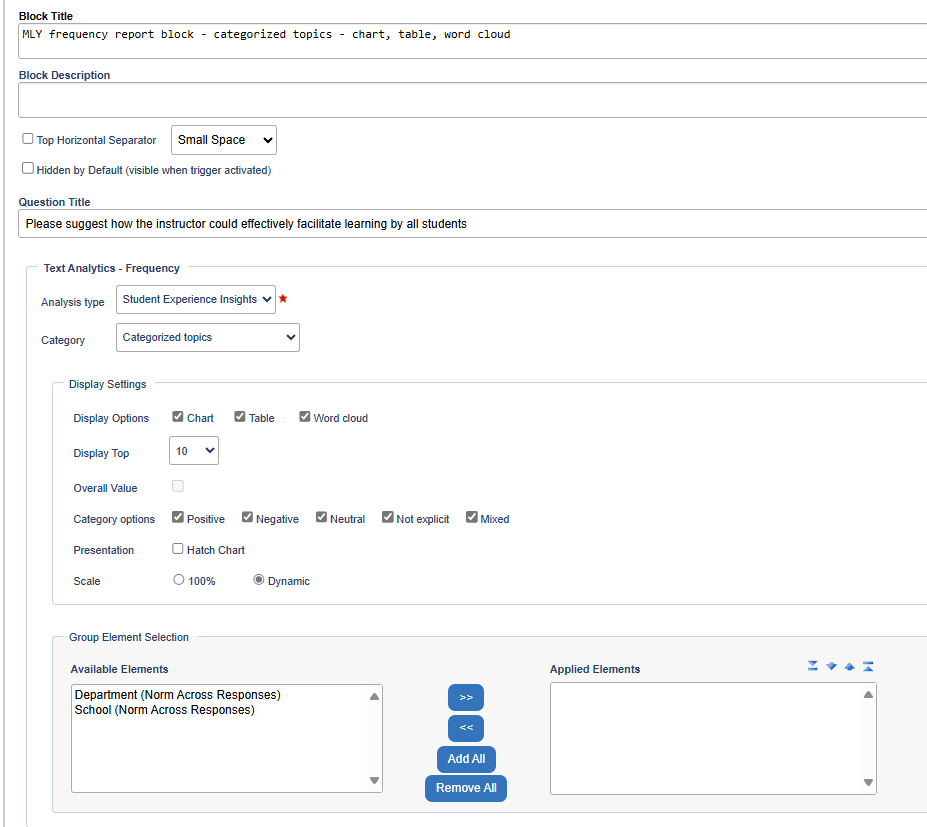Uncheck the Table display option

pos(239,417)
